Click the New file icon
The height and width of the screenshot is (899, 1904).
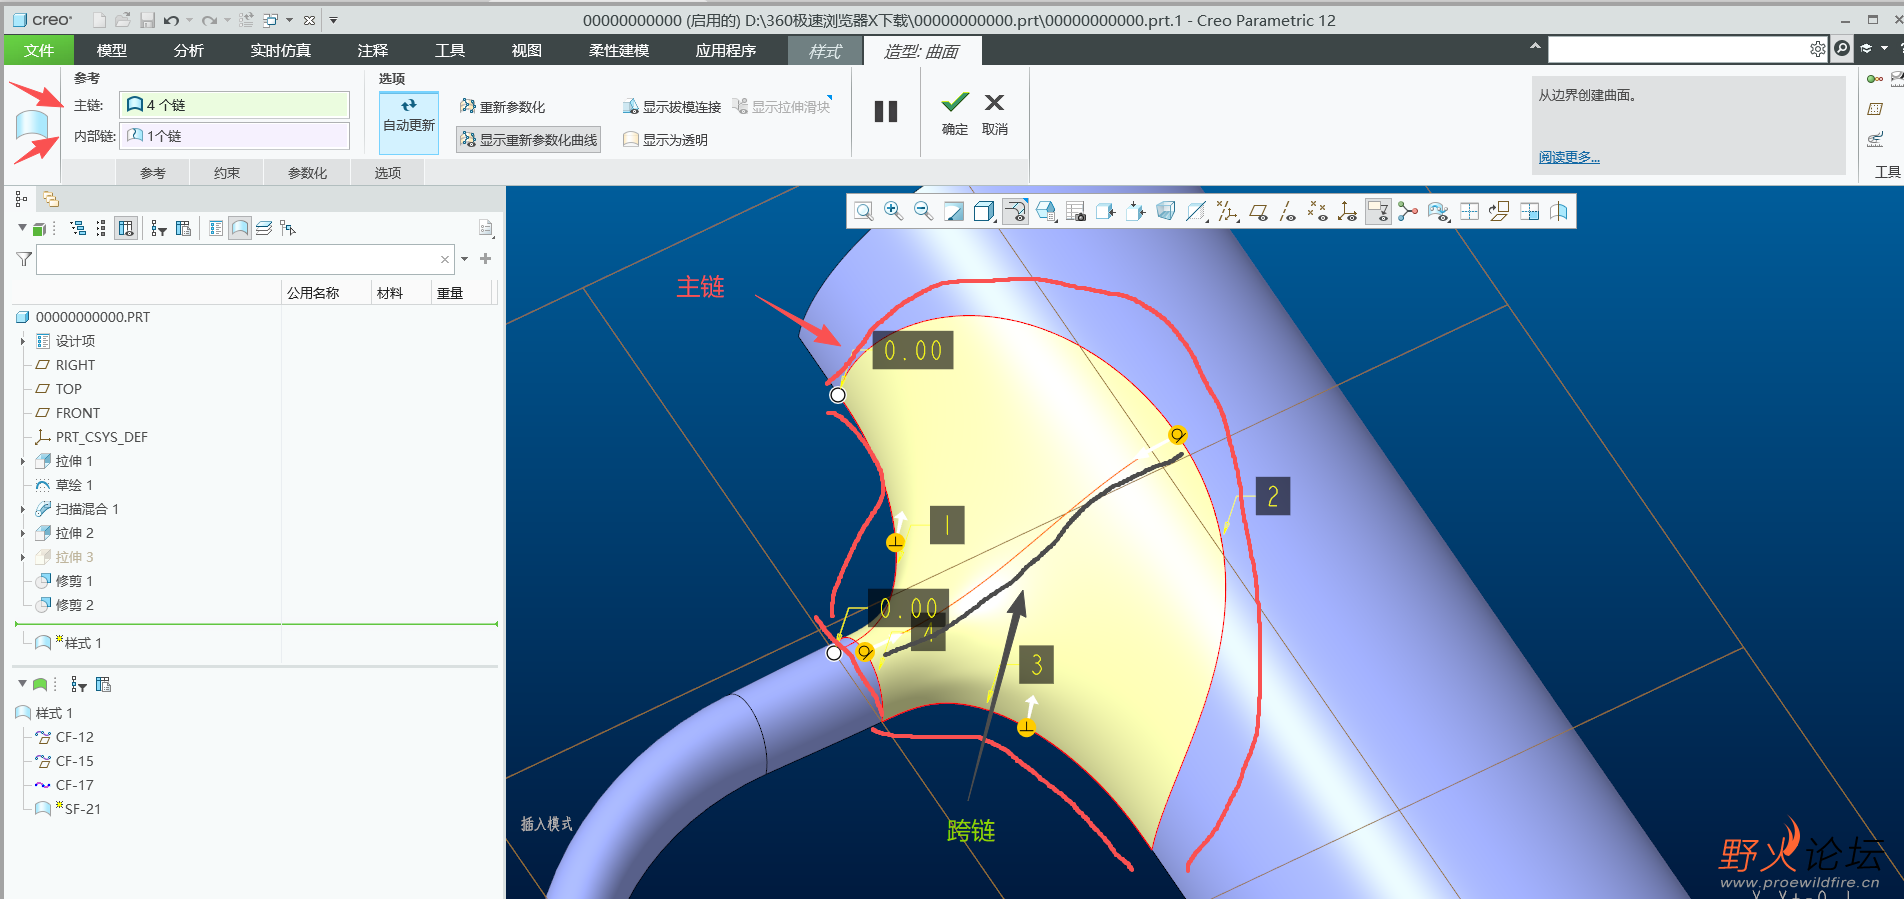pos(99,20)
